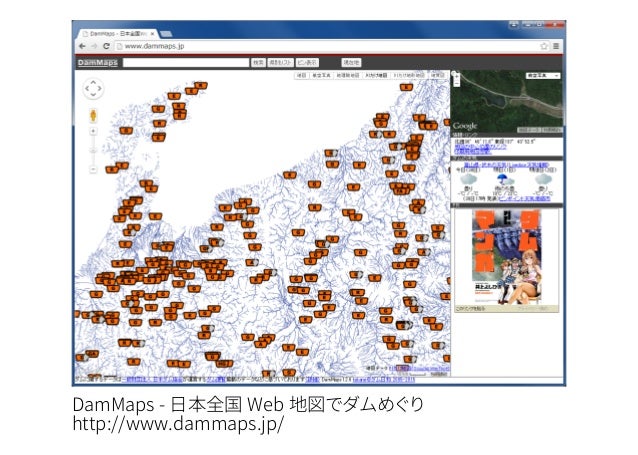Pick up the Street View pegman icon

[x=93, y=116]
